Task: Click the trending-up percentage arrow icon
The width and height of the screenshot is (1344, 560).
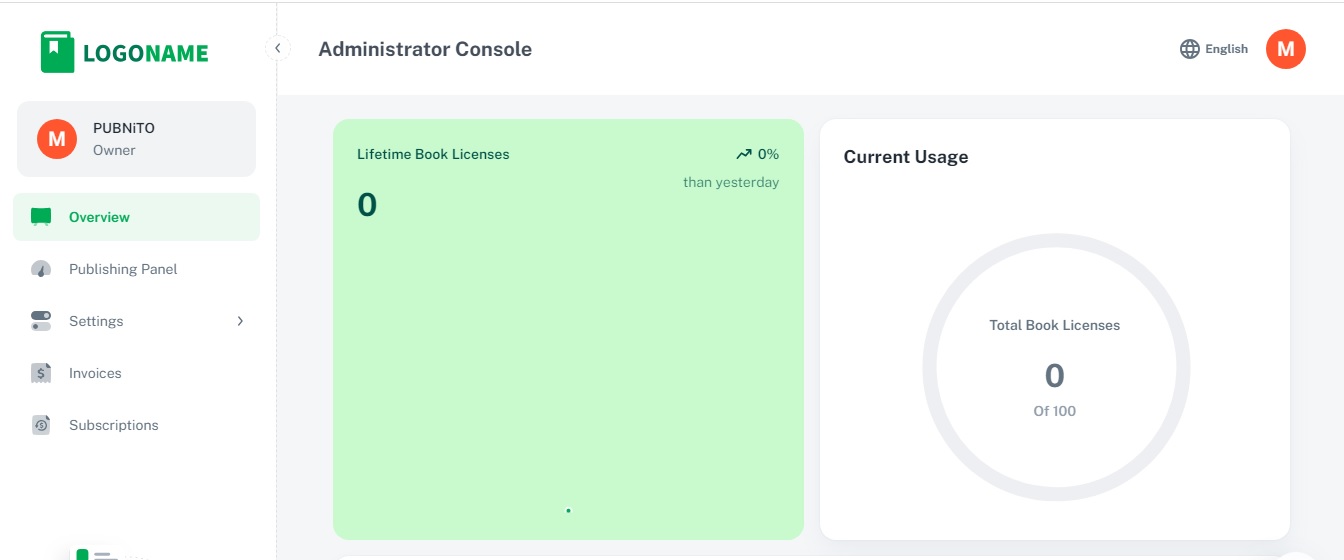Action: pos(743,154)
